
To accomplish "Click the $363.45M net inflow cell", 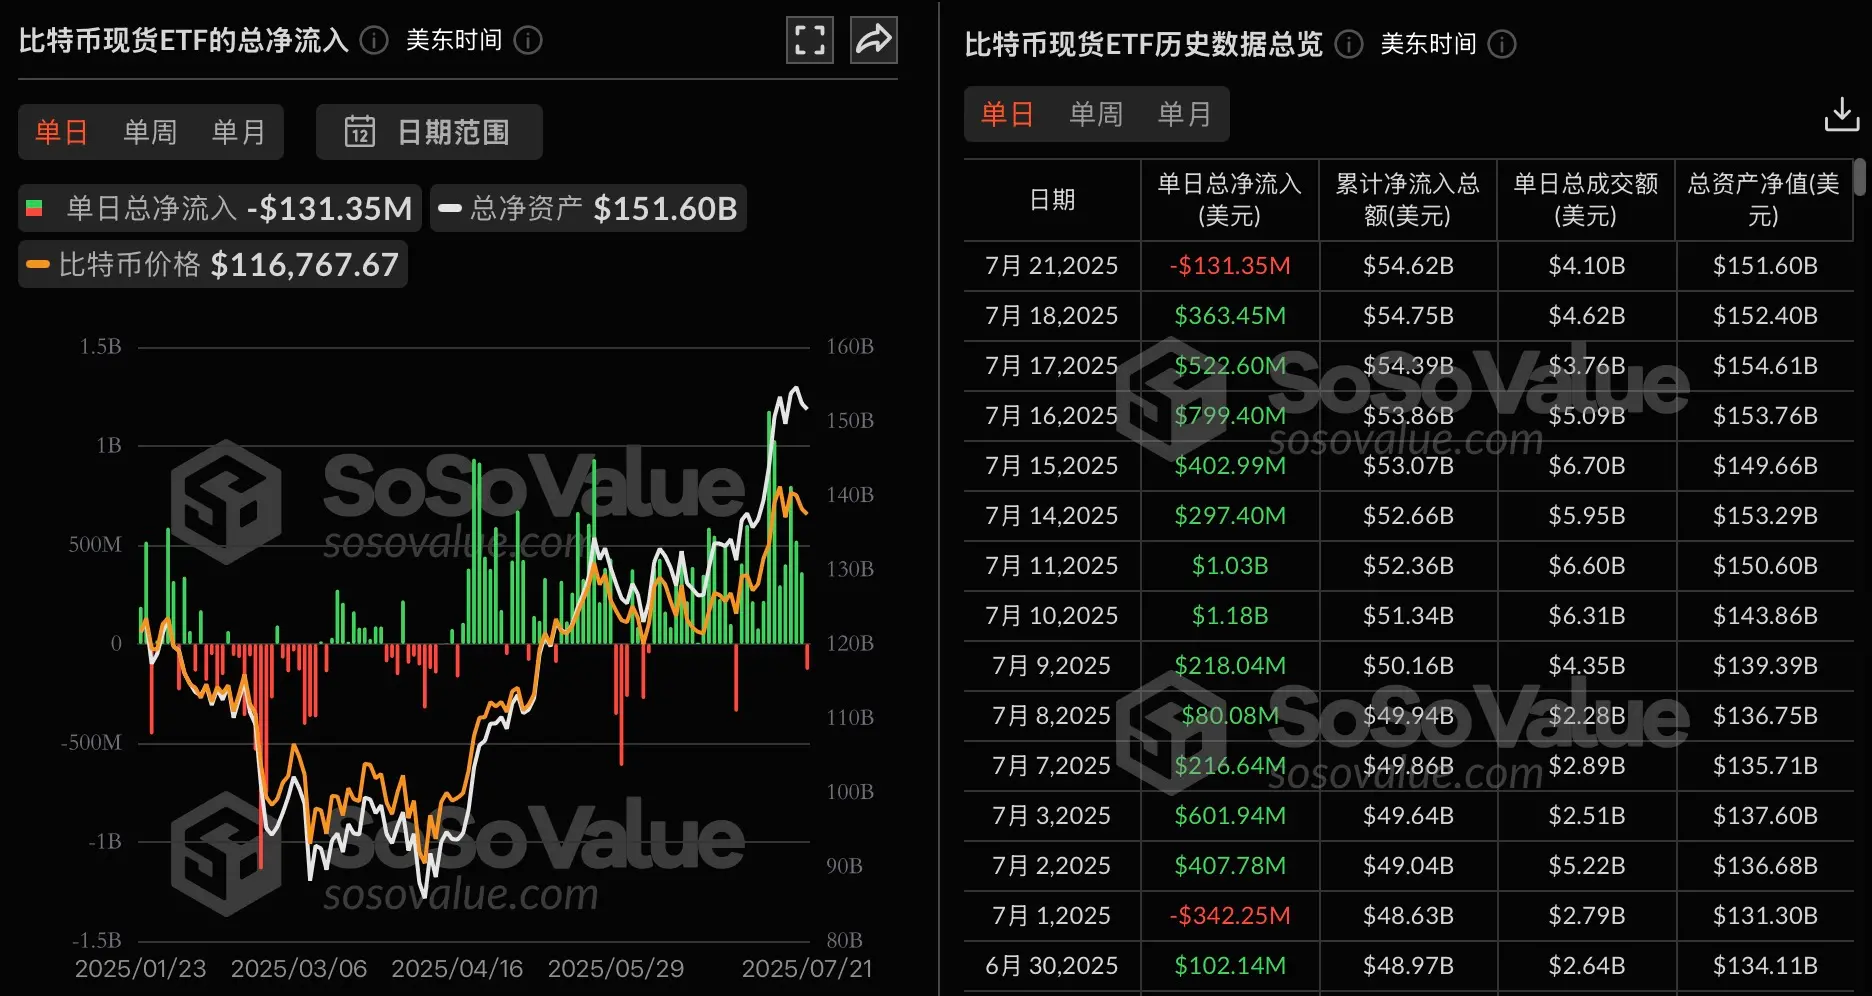I will click(x=1230, y=316).
